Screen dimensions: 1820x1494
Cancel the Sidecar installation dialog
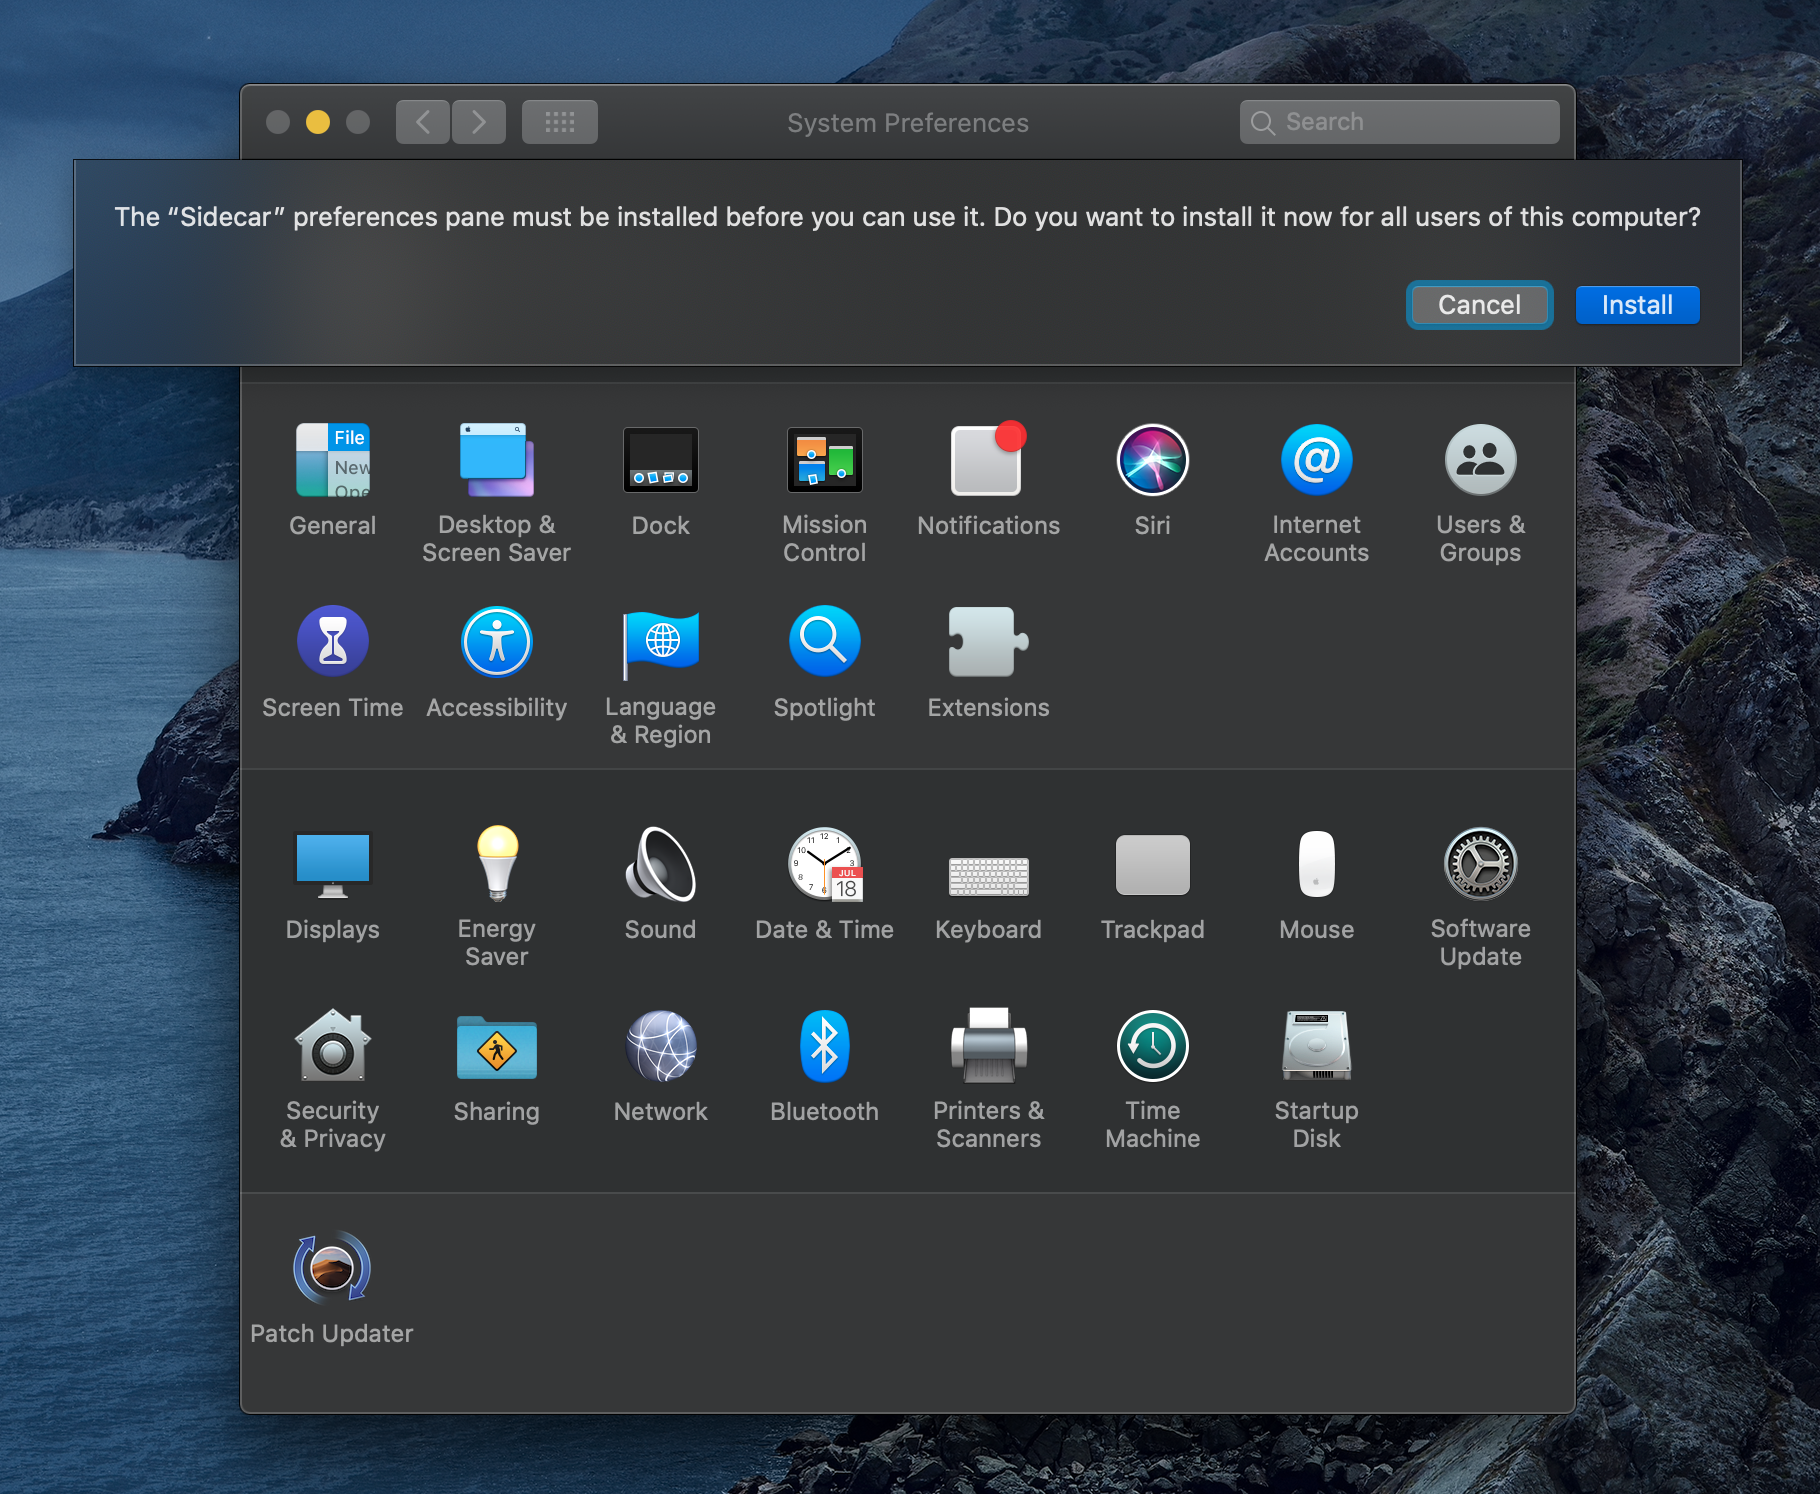click(x=1479, y=305)
